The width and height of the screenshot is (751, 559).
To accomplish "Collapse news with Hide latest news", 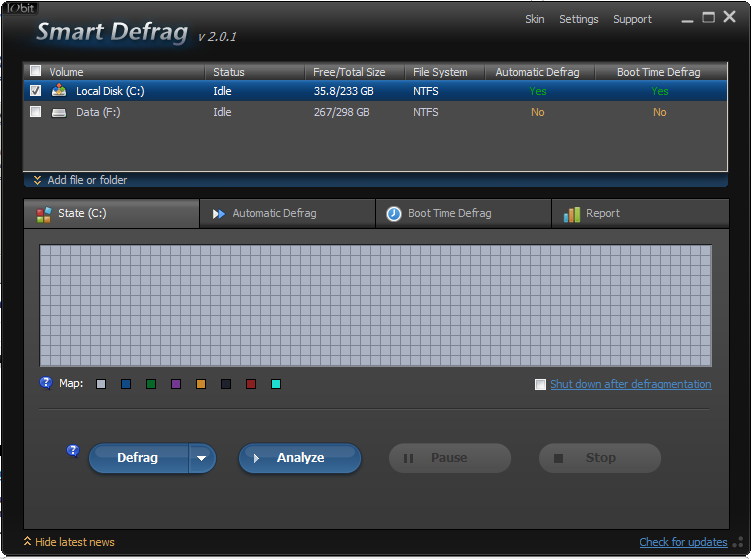I will tap(69, 542).
